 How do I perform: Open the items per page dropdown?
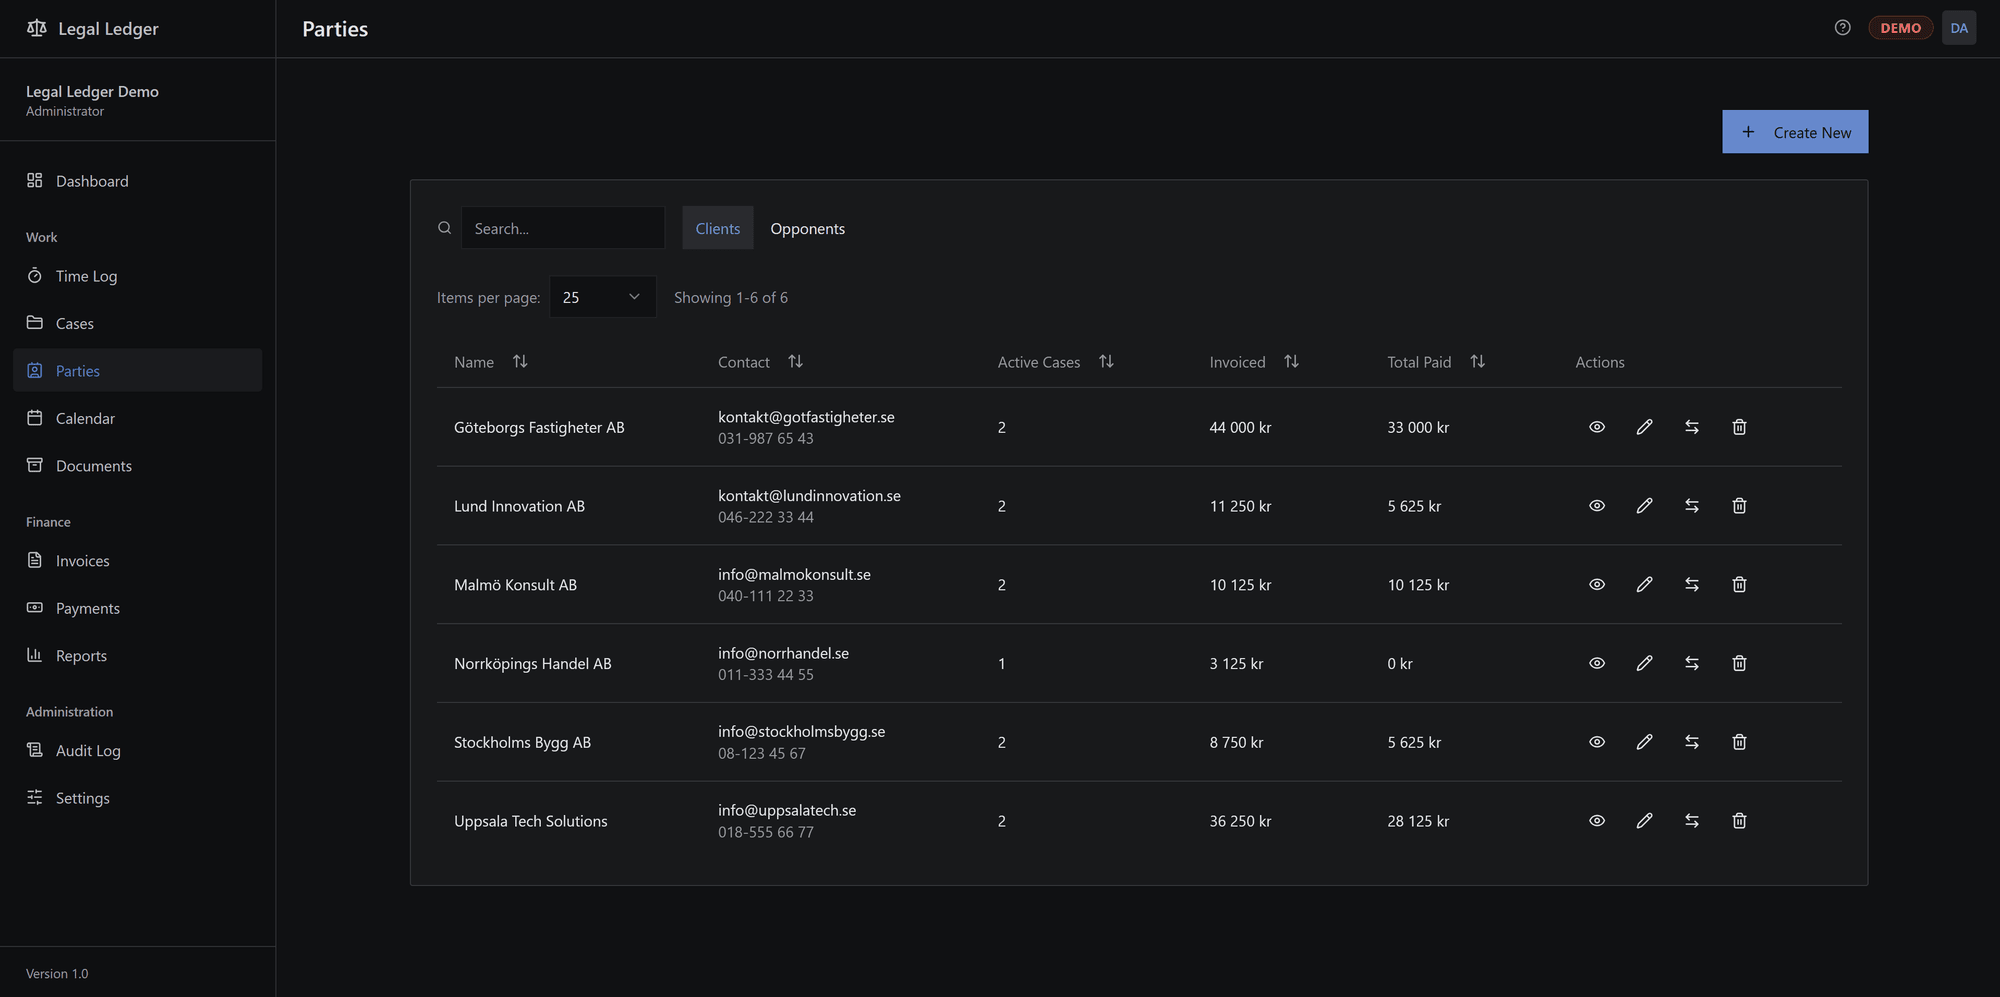(x=603, y=297)
